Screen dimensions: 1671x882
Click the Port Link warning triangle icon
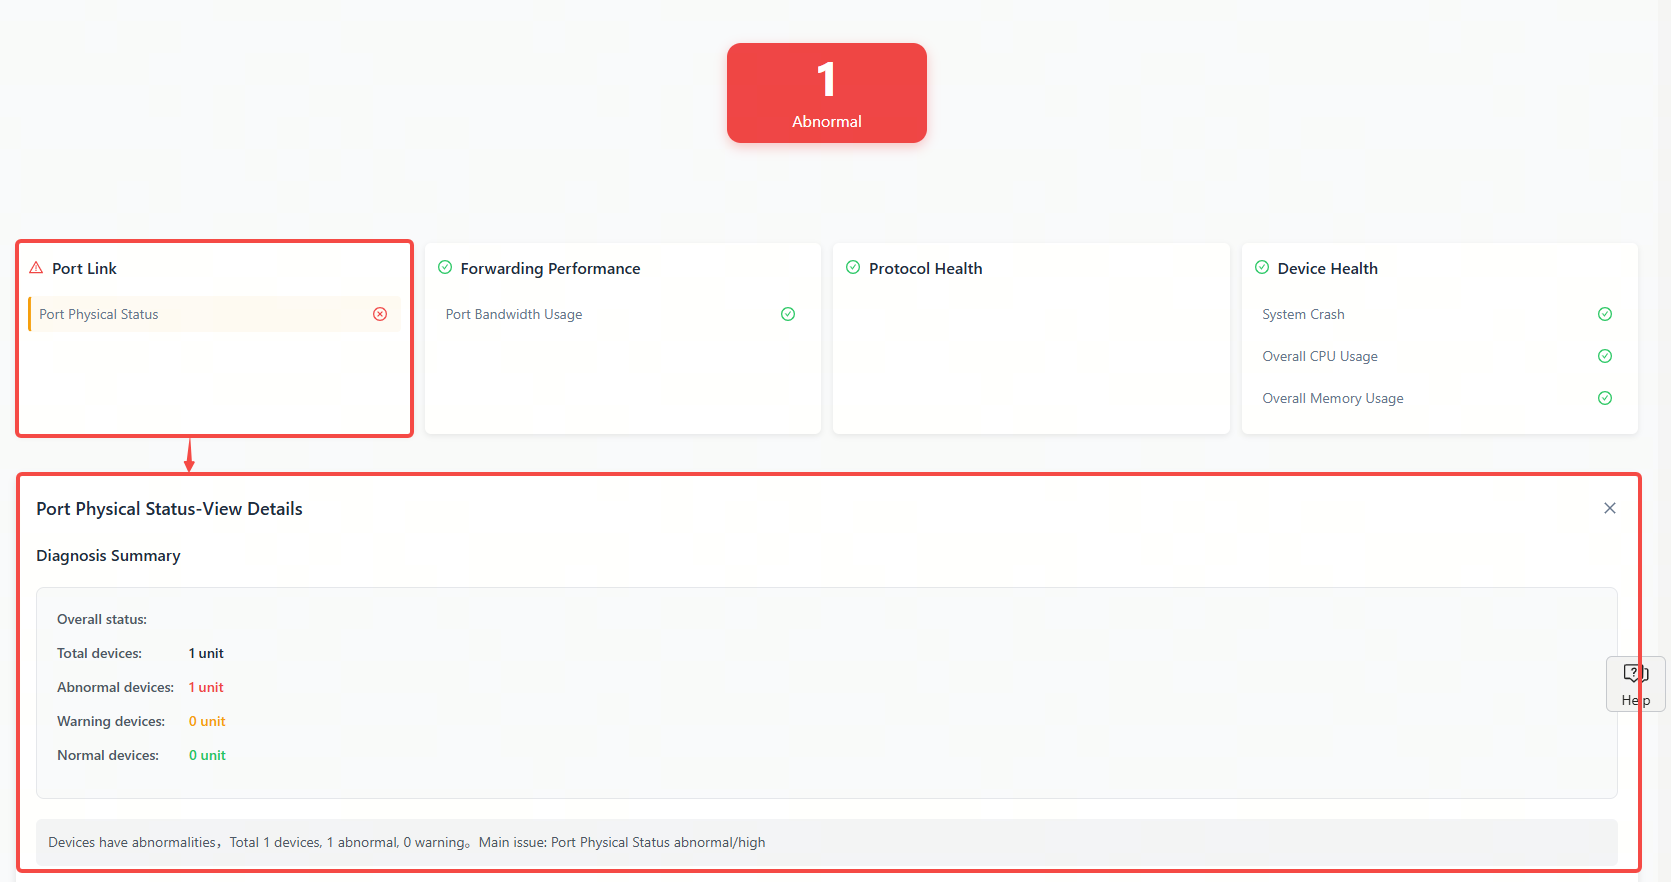click(36, 268)
